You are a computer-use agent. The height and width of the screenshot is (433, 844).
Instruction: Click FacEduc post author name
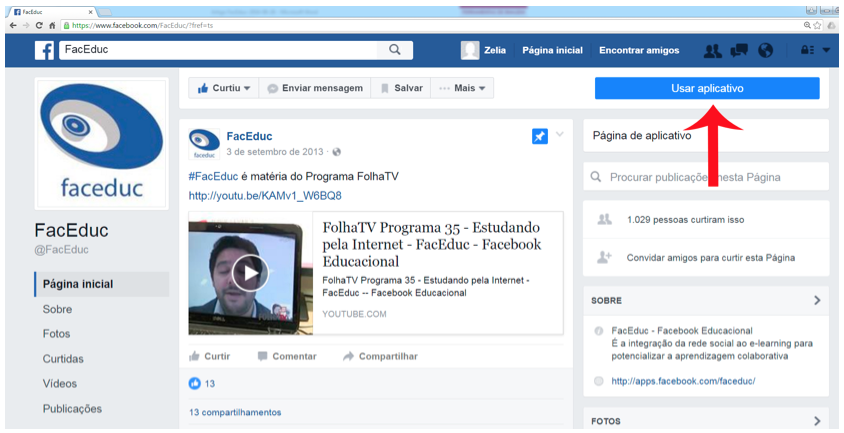coord(249,136)
